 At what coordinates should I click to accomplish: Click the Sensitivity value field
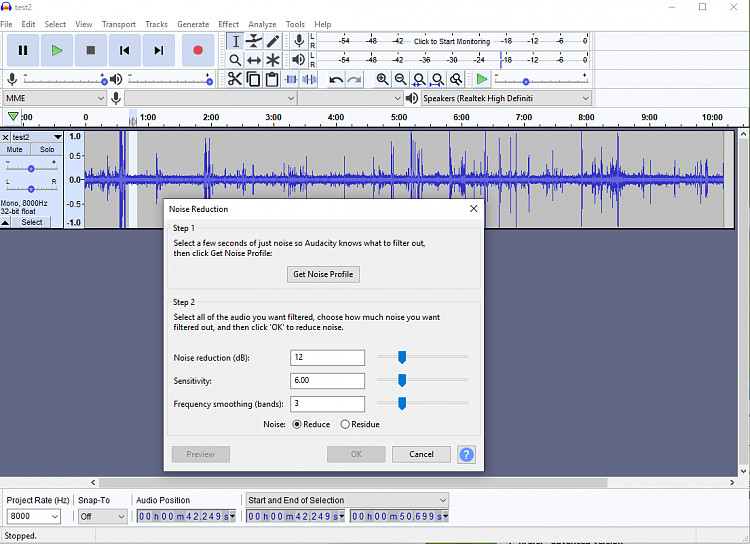click(327, 380)
